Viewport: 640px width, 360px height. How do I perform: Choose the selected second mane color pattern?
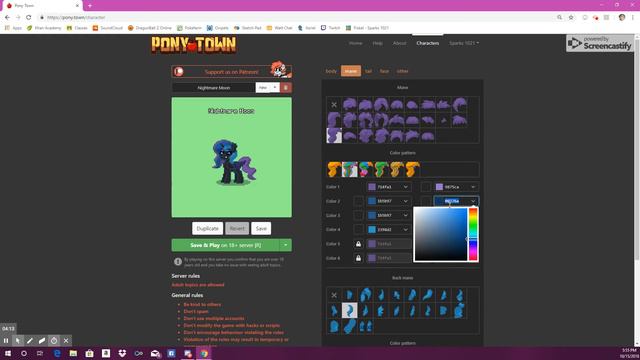[350, 169]
